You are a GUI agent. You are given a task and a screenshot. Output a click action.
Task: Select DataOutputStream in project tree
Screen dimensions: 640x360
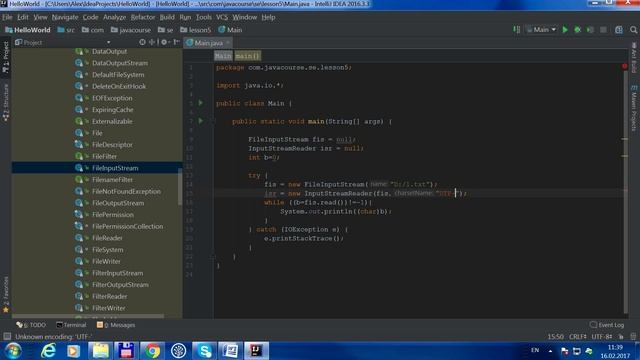(120, 63)
